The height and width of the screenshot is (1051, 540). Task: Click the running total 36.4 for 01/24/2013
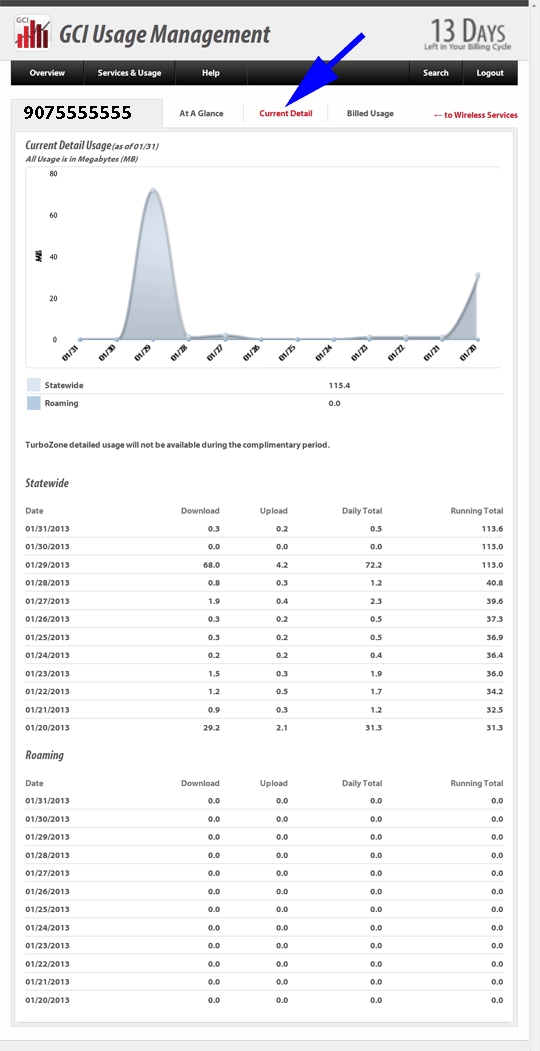pos(495,655)
